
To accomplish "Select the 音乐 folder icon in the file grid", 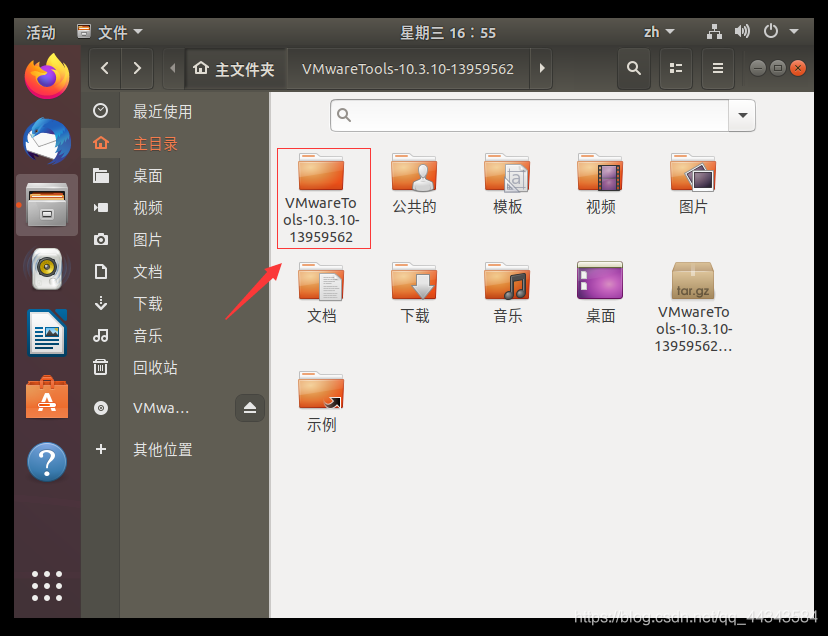I will (507, 293).
